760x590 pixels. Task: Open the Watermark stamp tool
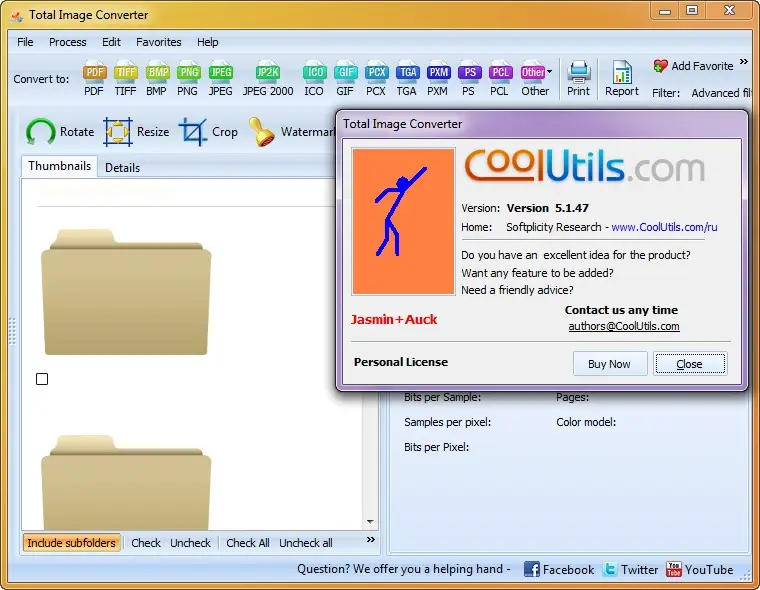291,132
